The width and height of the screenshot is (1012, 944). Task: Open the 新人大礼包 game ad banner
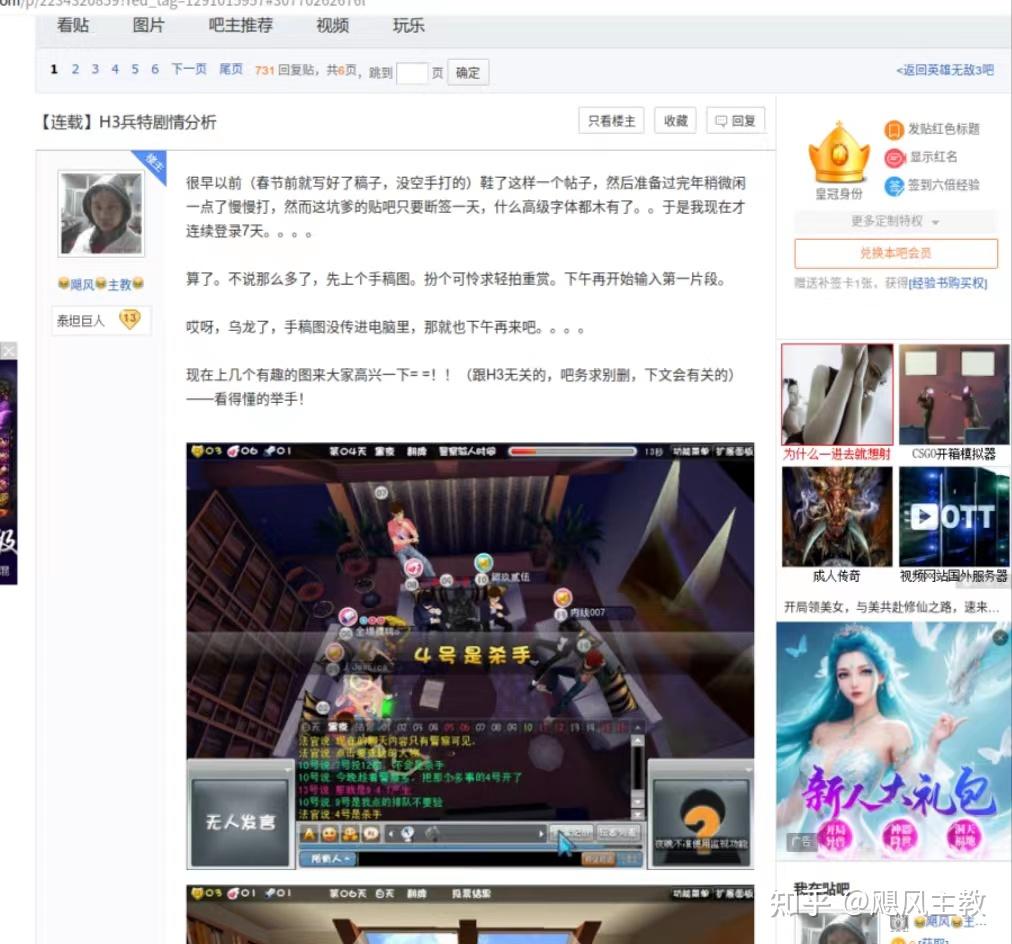(x=894, y=741)
